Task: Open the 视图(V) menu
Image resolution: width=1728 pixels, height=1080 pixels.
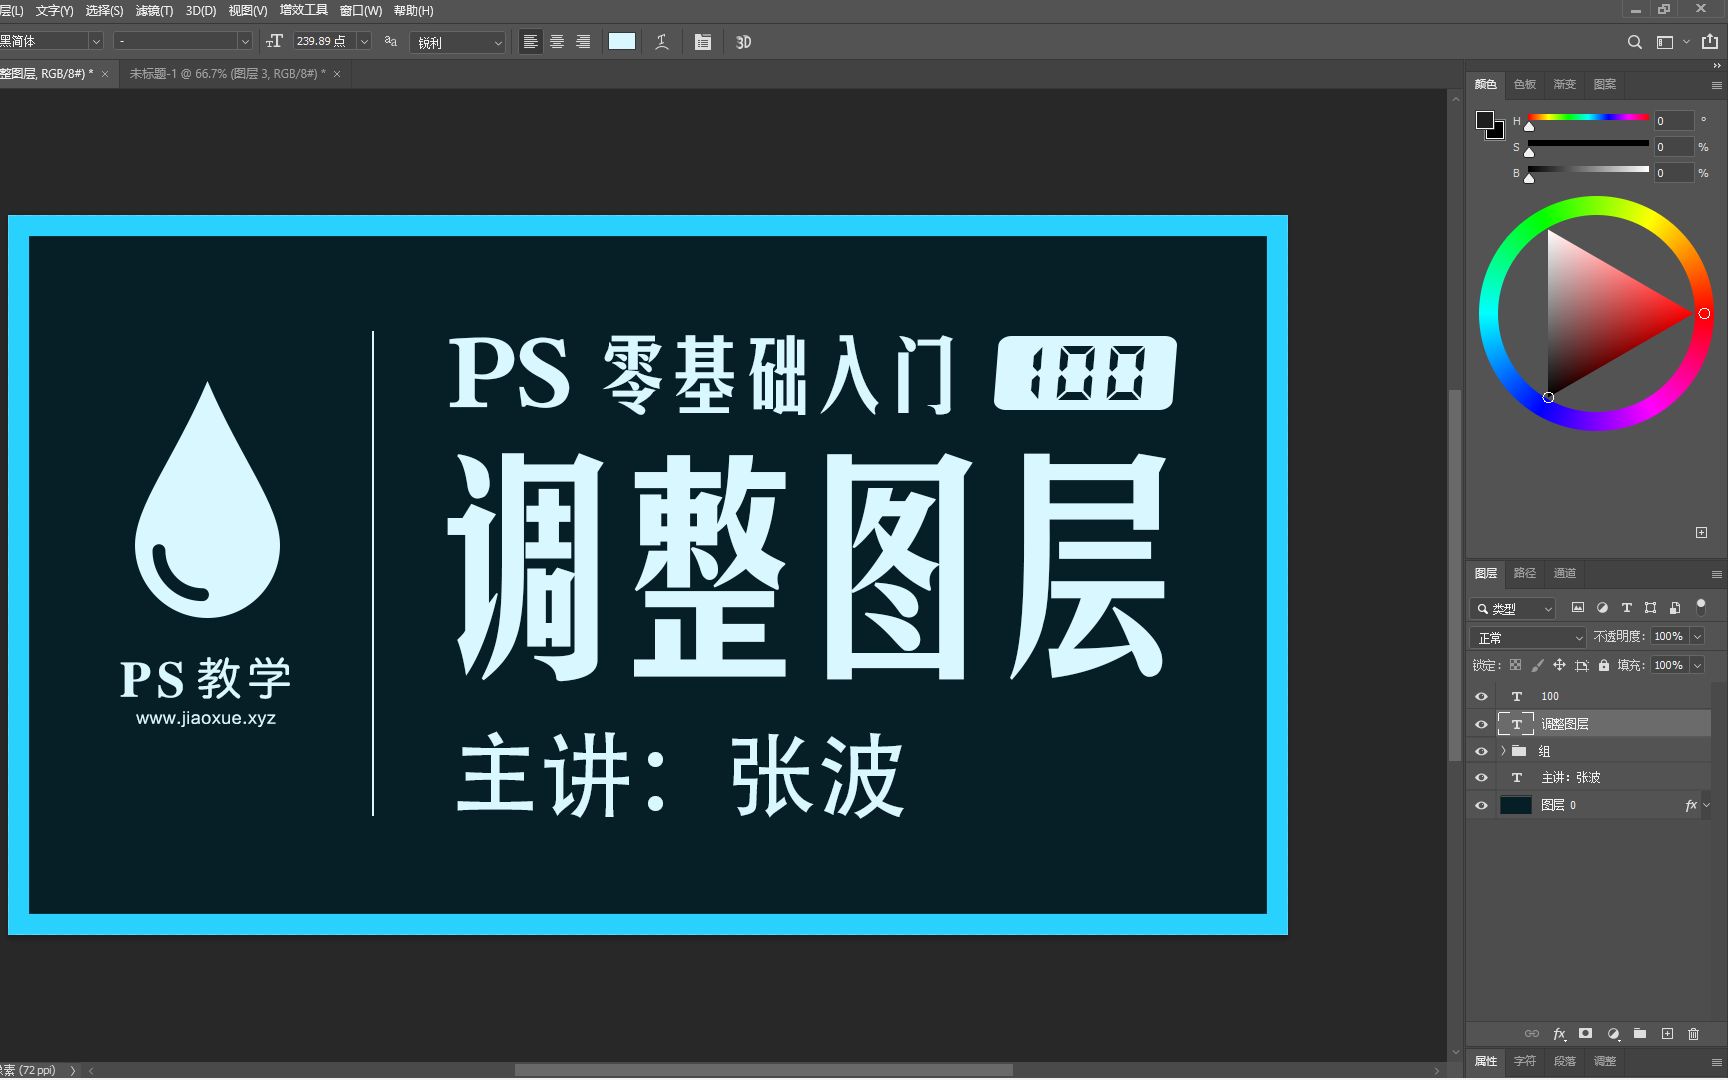Action: 248,10
